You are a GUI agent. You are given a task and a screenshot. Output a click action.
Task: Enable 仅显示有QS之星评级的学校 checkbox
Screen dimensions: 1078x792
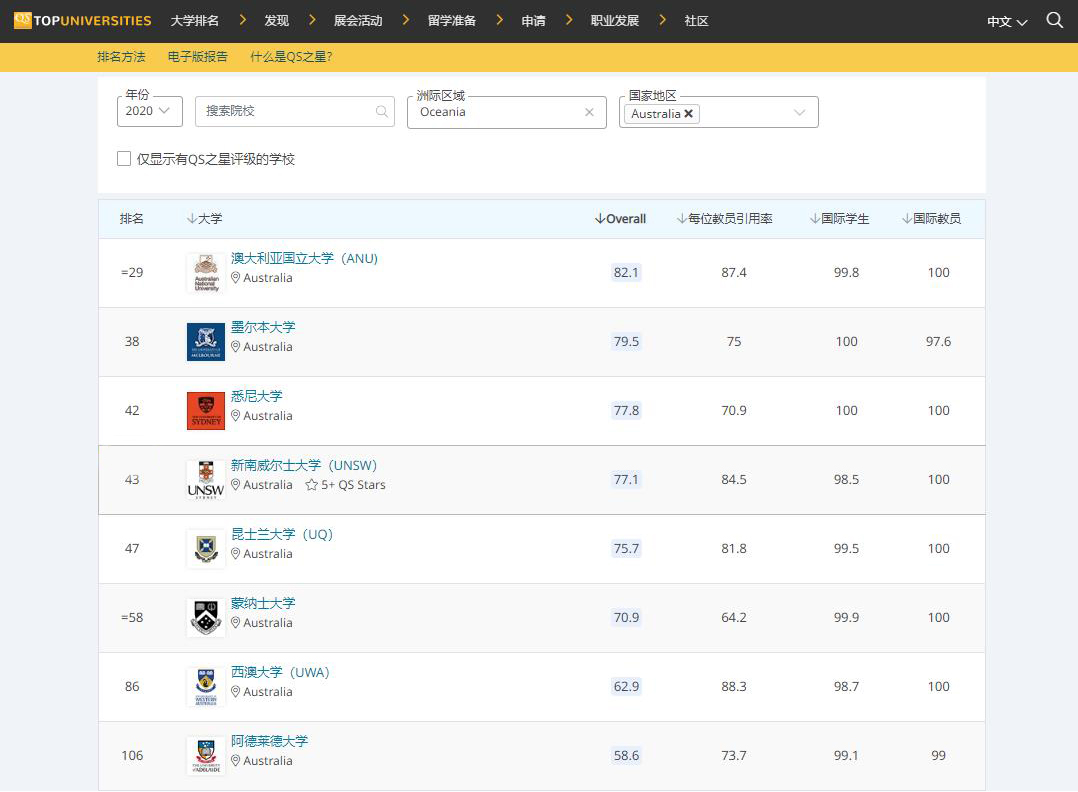[124, 158]
